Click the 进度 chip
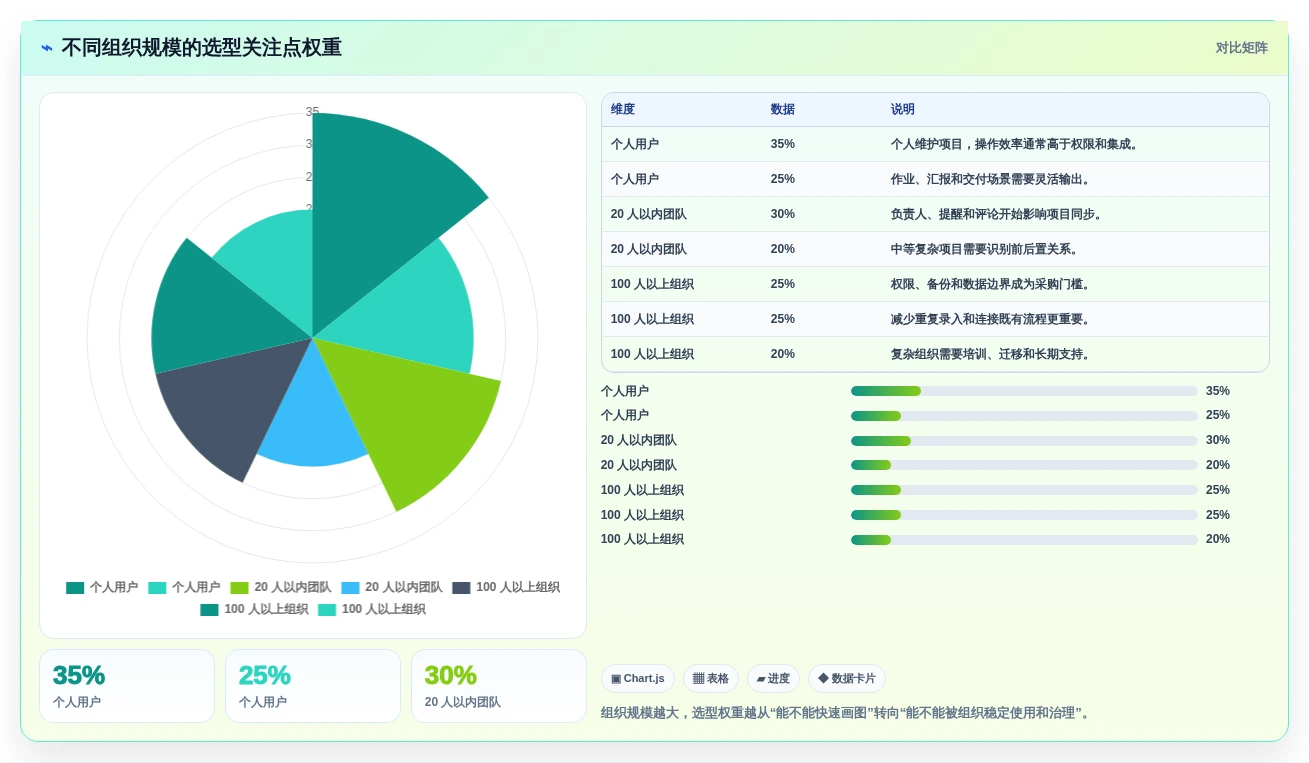Screen dimensions: 1309x763 [x=773, y=679]
